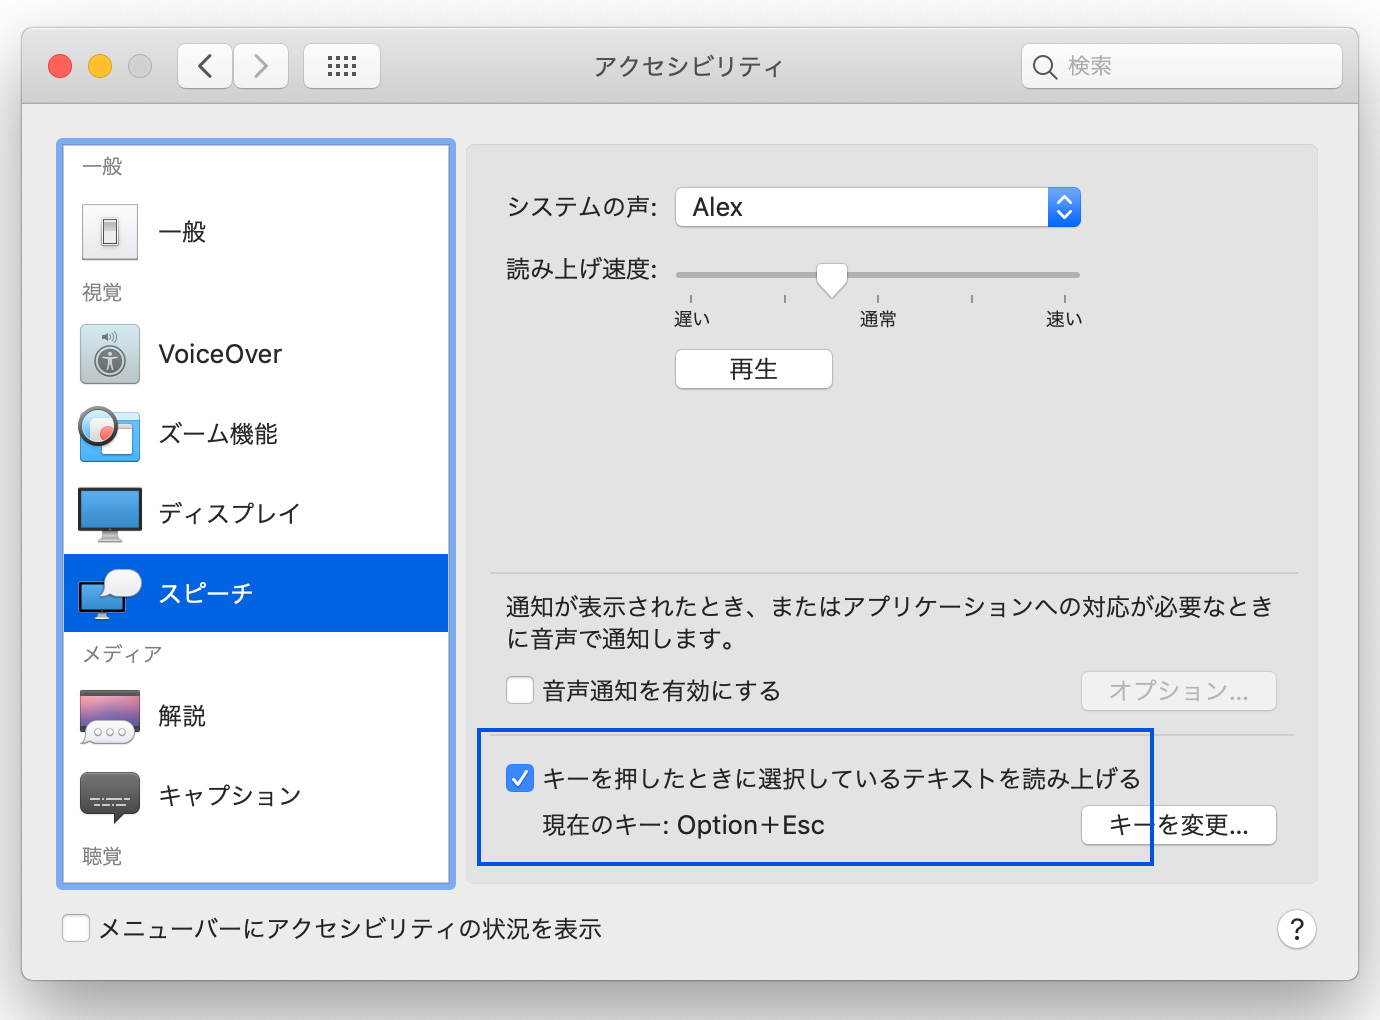Screen dimensions: 1380x1020
Task: Click the キーを変更... button
Action: 1179,825
